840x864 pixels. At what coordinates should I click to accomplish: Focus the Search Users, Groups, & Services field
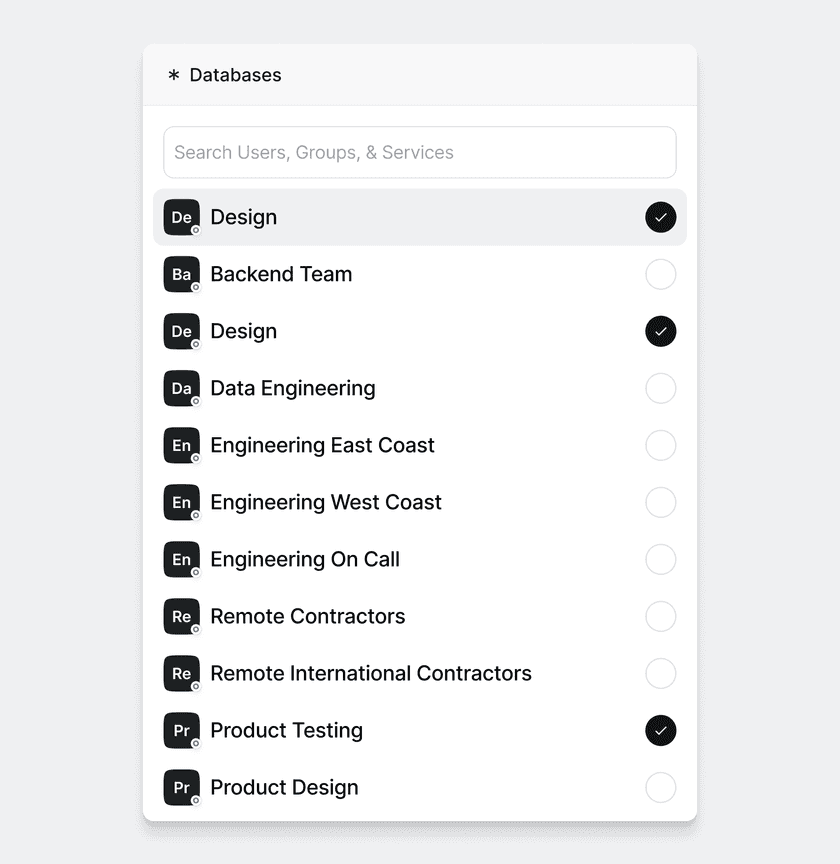420,152
